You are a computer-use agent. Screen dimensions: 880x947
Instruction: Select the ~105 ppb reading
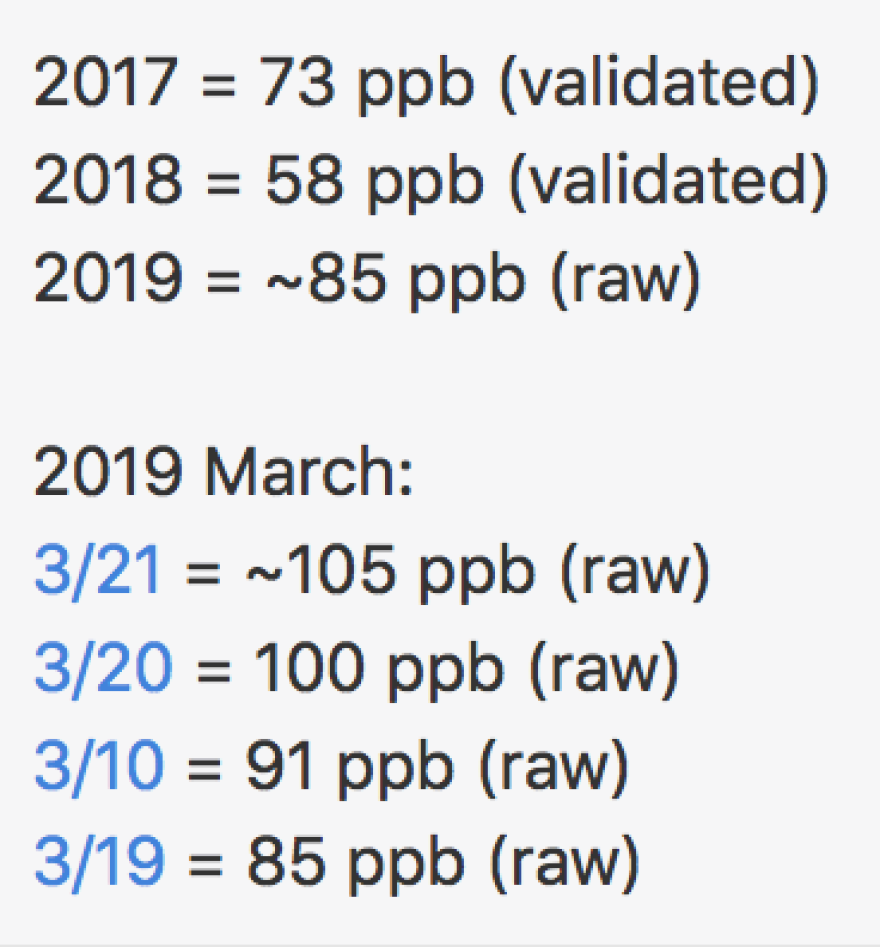[390, 573]
